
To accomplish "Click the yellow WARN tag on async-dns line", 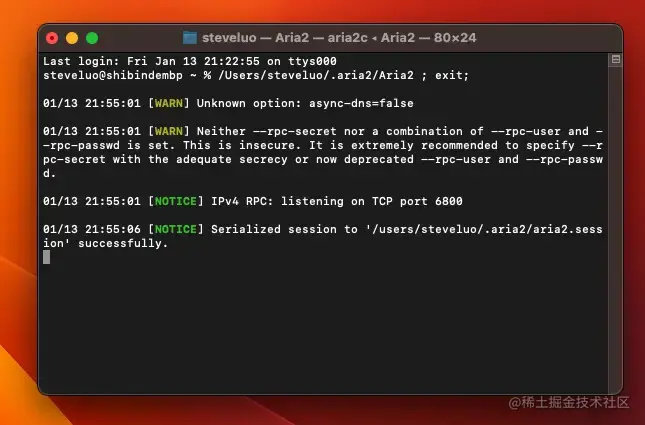I will [x=169, y=103].
